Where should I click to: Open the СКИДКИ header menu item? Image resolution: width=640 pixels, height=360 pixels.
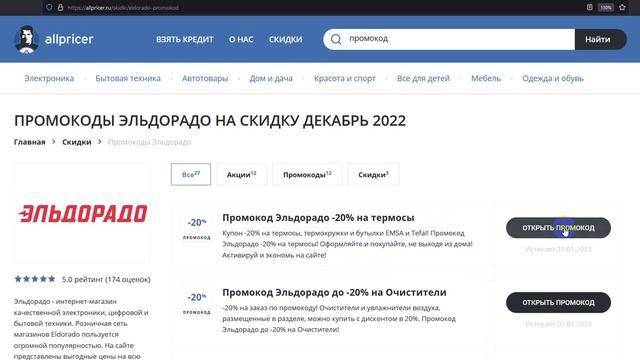pos(285,39)
